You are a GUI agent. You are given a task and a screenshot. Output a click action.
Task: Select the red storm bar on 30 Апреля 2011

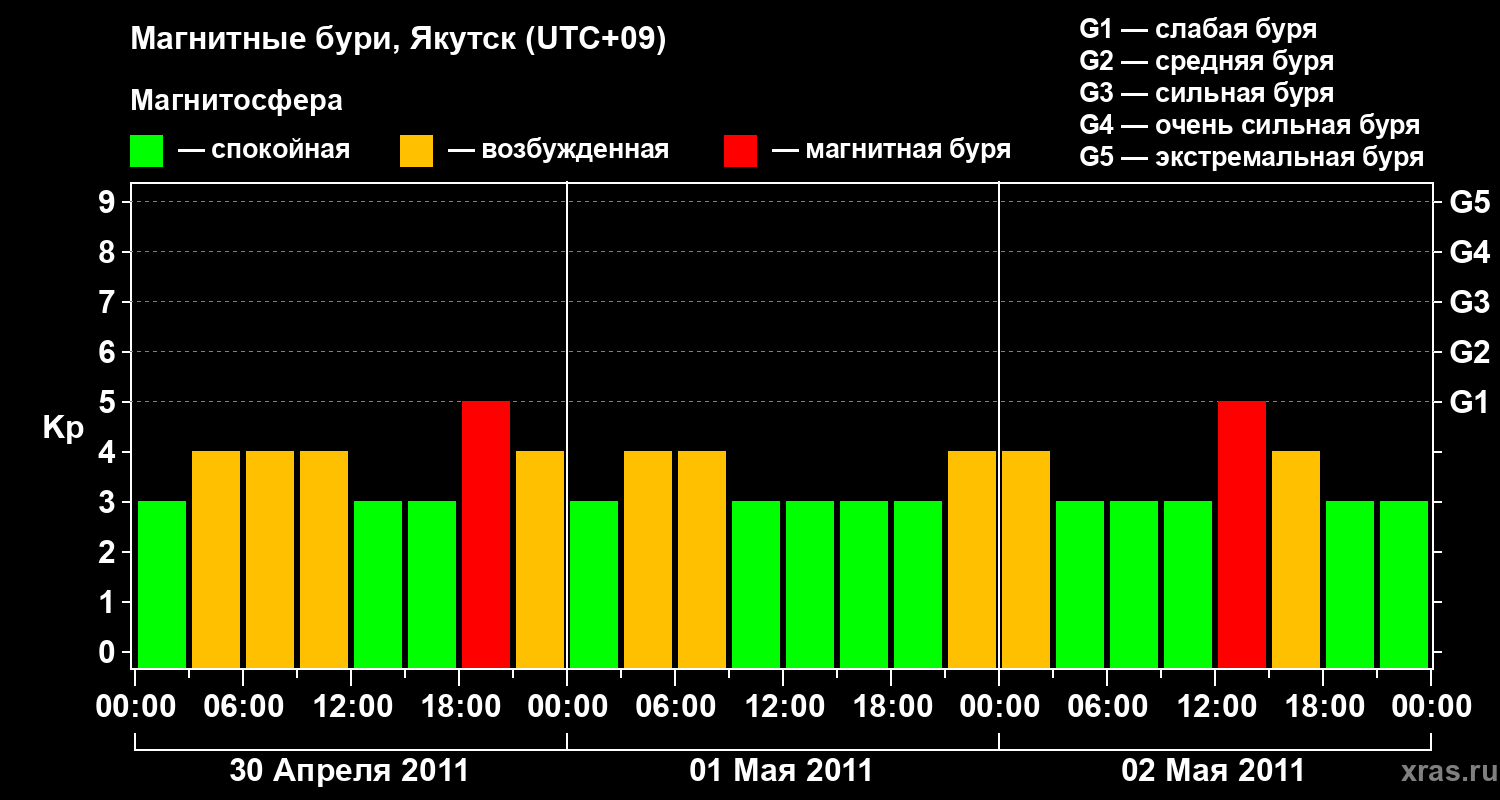point(486,534)
